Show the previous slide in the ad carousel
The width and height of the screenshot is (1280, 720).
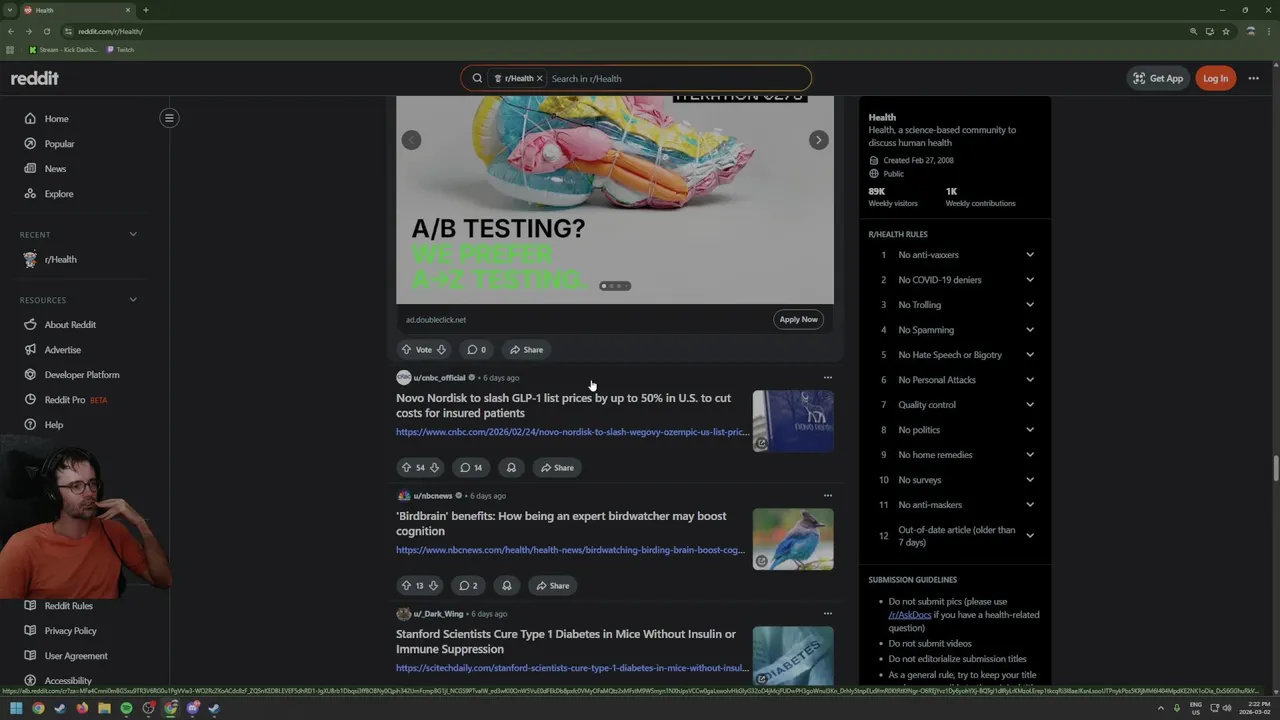click(x=411, y=140)
